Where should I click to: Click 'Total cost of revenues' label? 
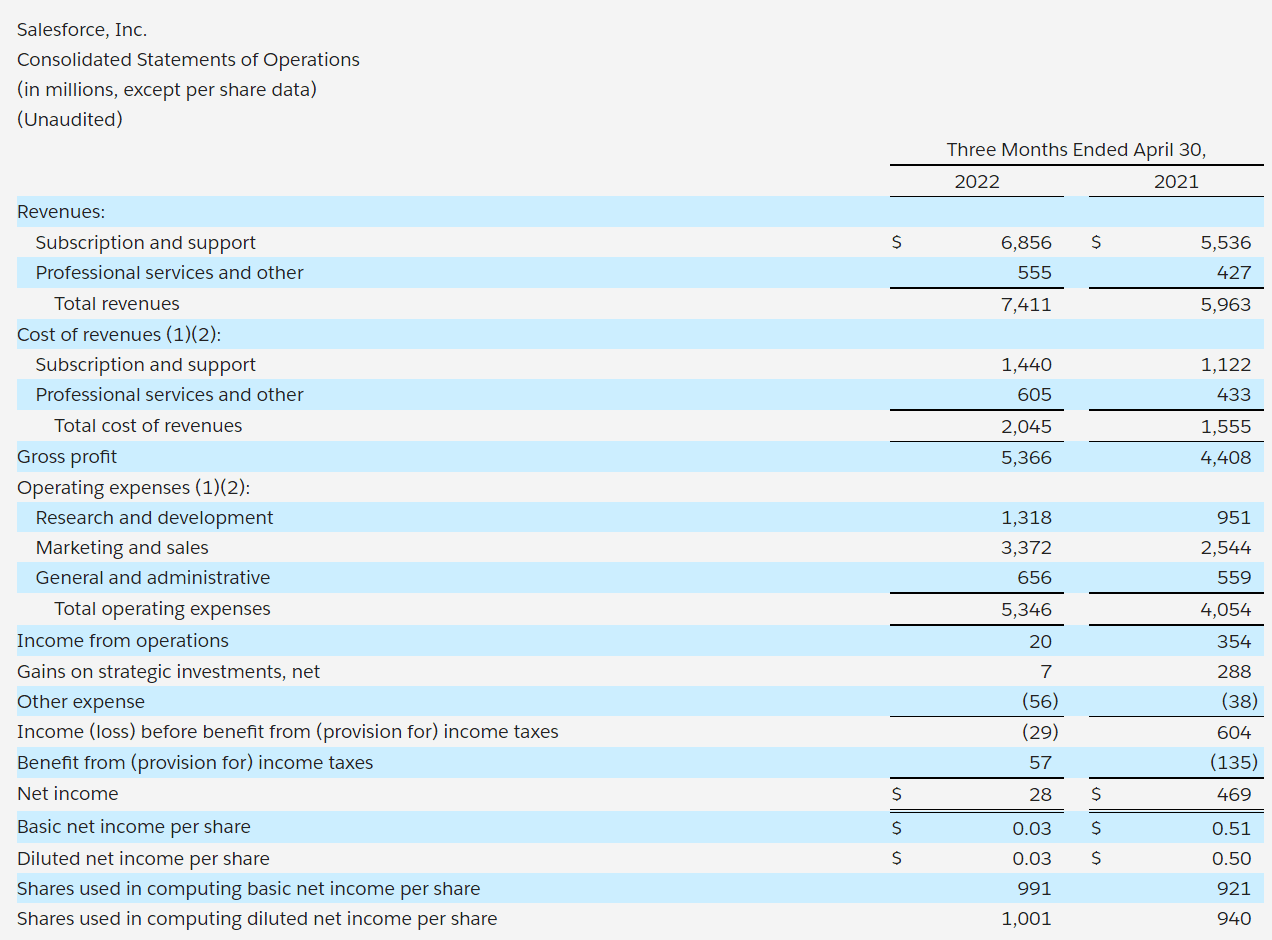(148, 426)
